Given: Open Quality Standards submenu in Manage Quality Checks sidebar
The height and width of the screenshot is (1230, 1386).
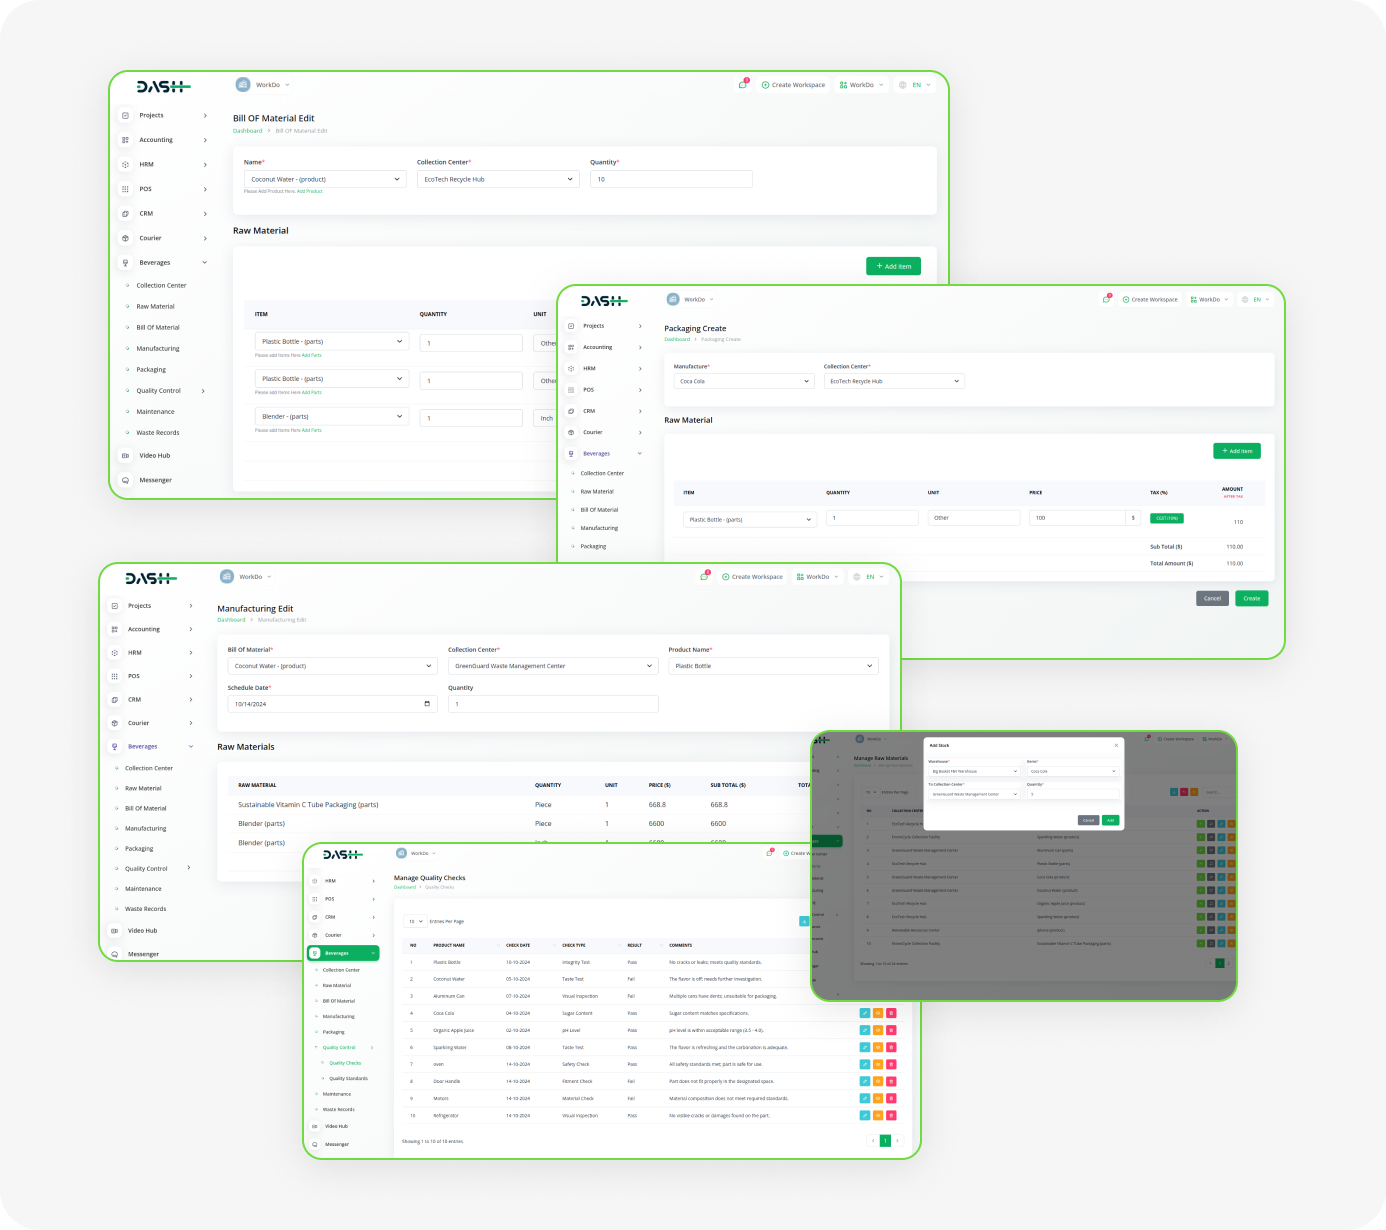Looking at the screenshot, I should tap(349, 1079).
